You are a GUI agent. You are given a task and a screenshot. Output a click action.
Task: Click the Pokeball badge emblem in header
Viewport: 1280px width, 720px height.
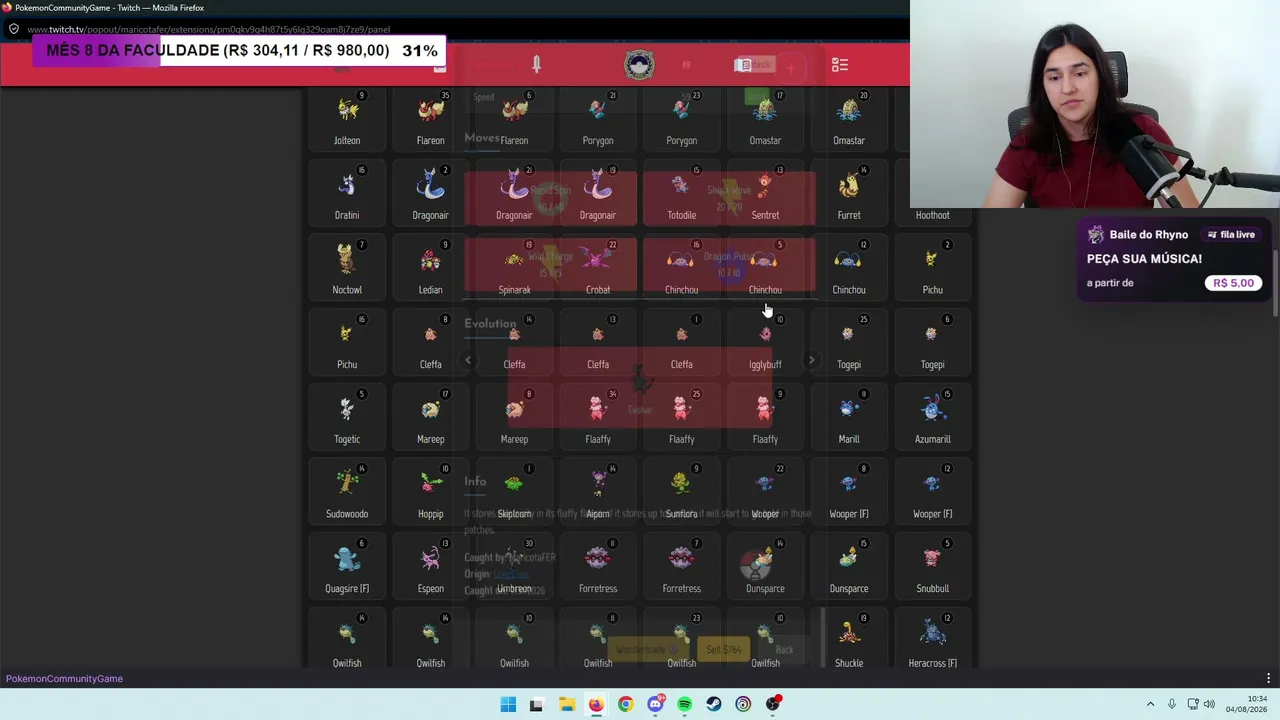coord(639,65)
